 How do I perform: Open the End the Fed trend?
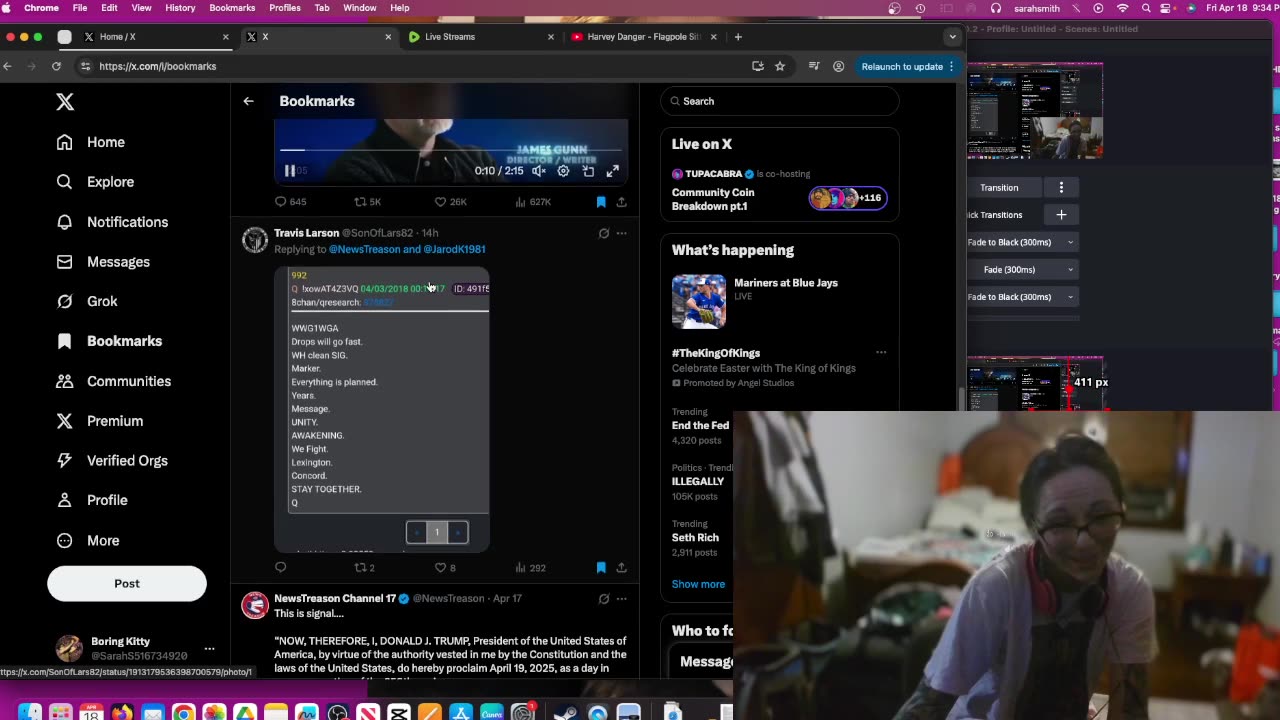tap(700, 426)
